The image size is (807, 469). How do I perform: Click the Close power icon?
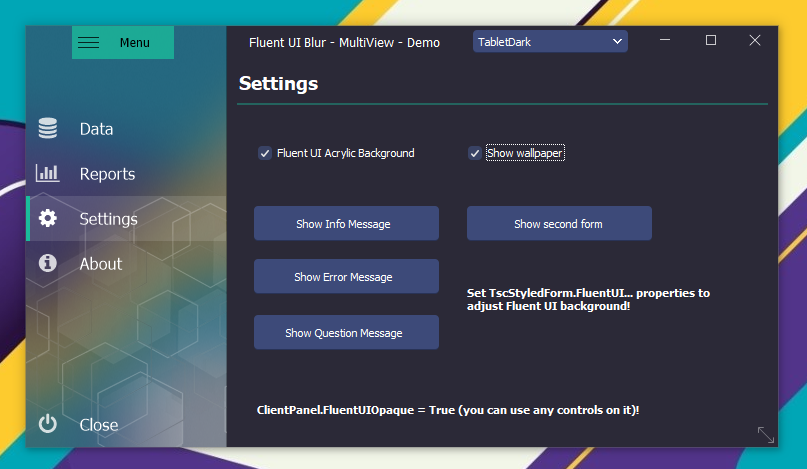click(x=48, y=424)
